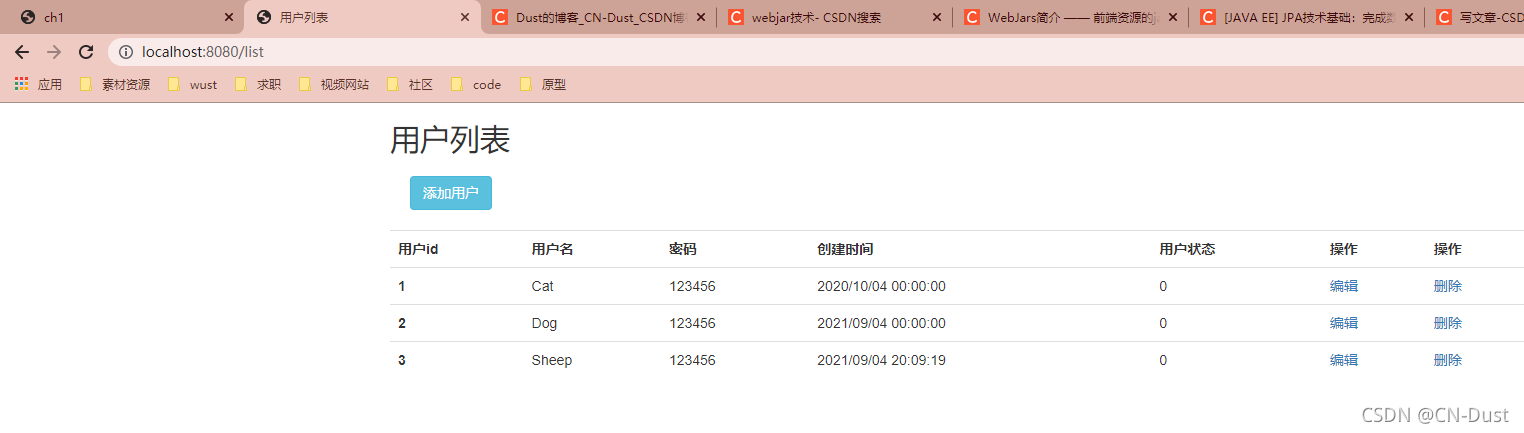Select the Dog username cell
1524x433 pixels.
click(545, 323)
